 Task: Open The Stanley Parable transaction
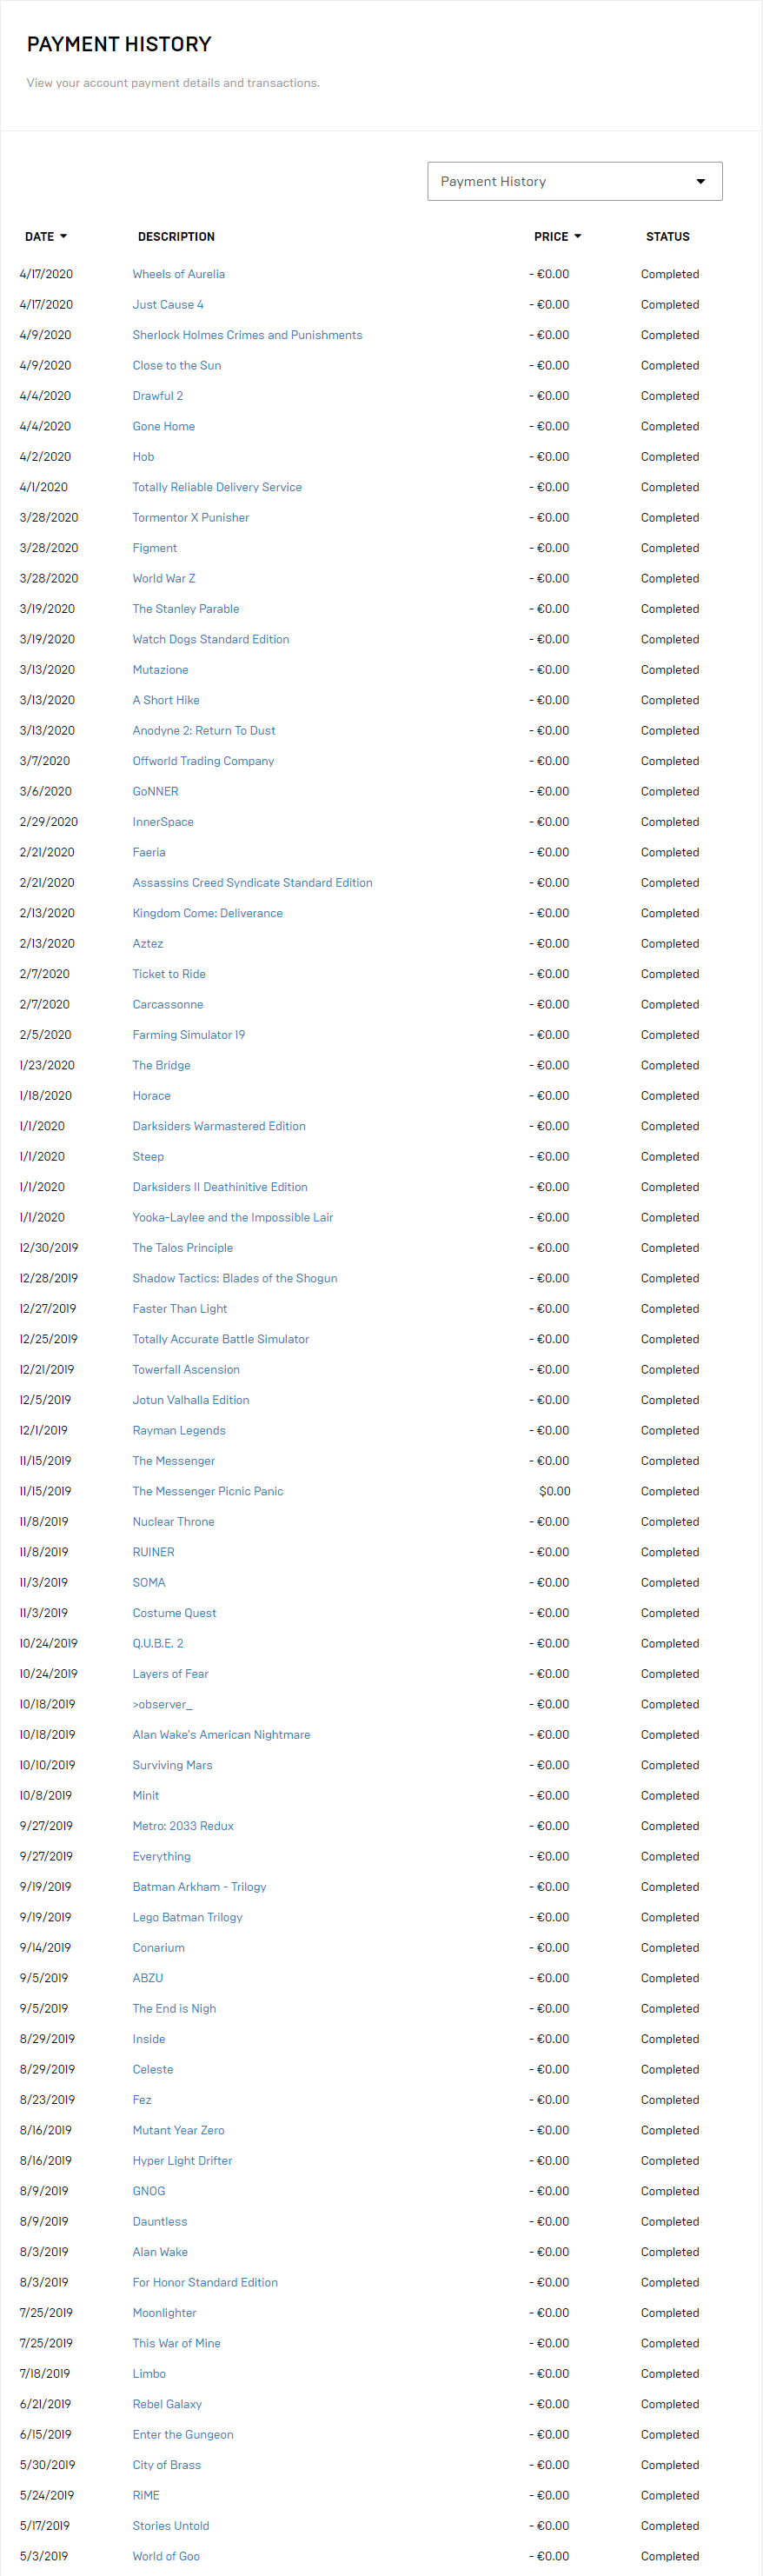pos(185,609)
